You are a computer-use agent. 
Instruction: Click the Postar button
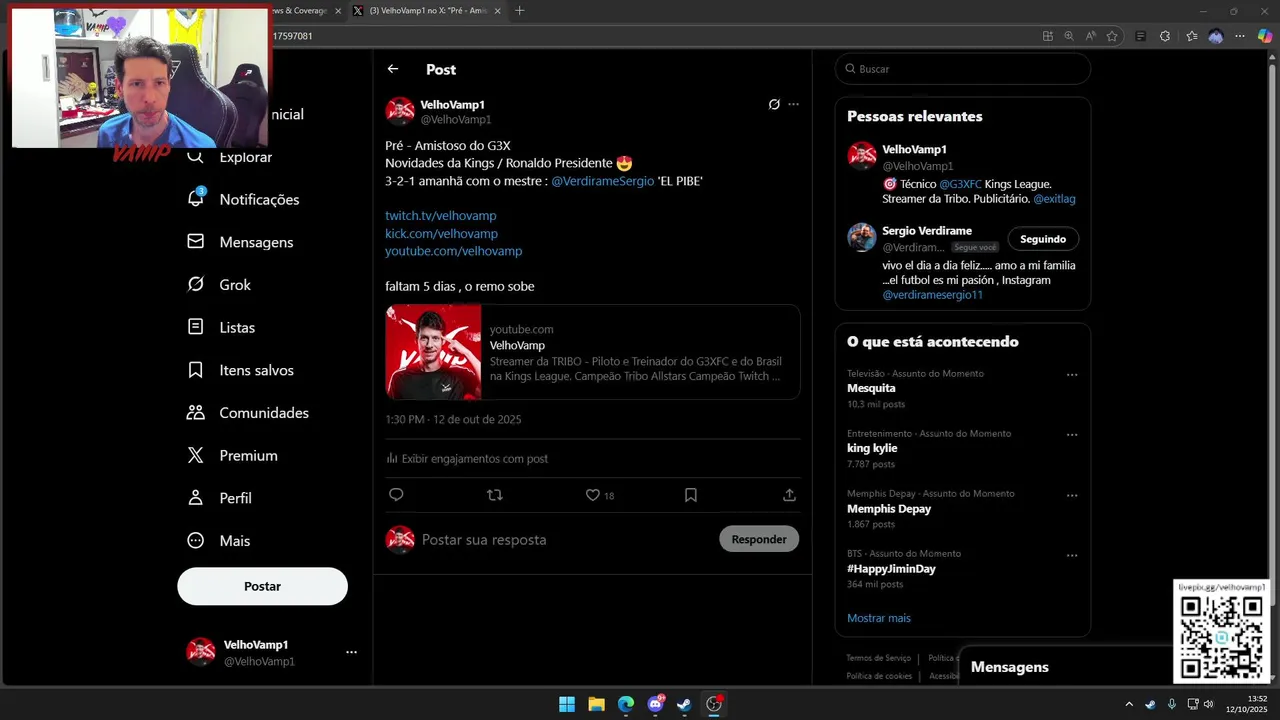click(262, 586)
